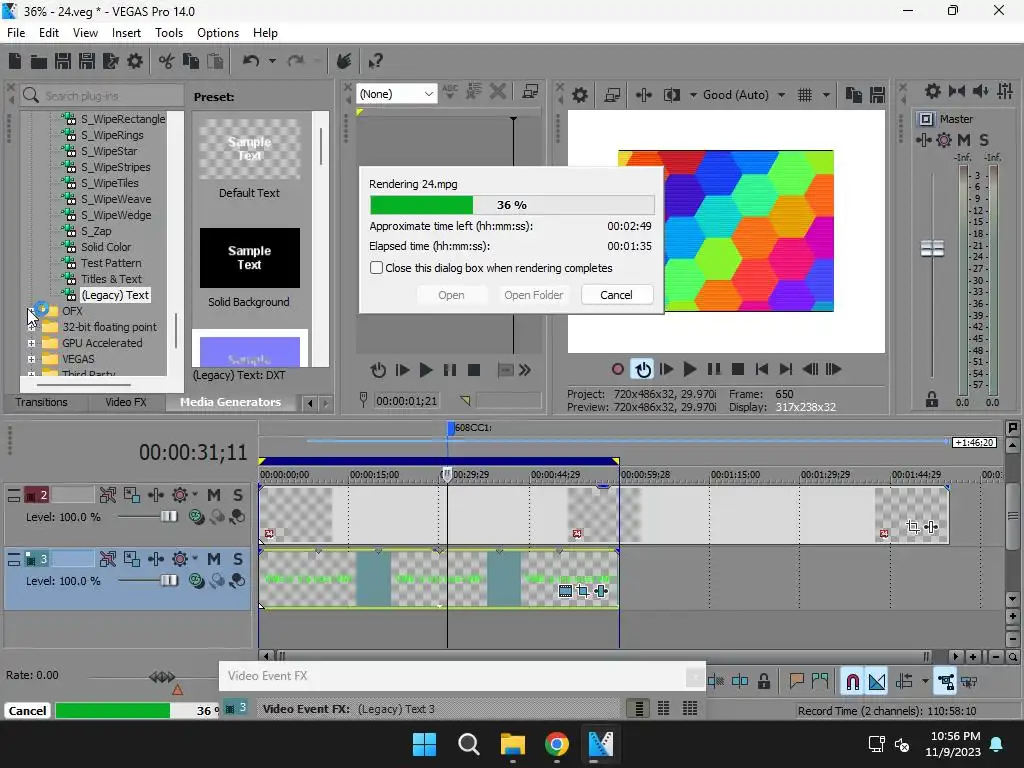Select Titles & Text in plug-in list
The height and width of the screenshot is (768, 1024).
111,279
